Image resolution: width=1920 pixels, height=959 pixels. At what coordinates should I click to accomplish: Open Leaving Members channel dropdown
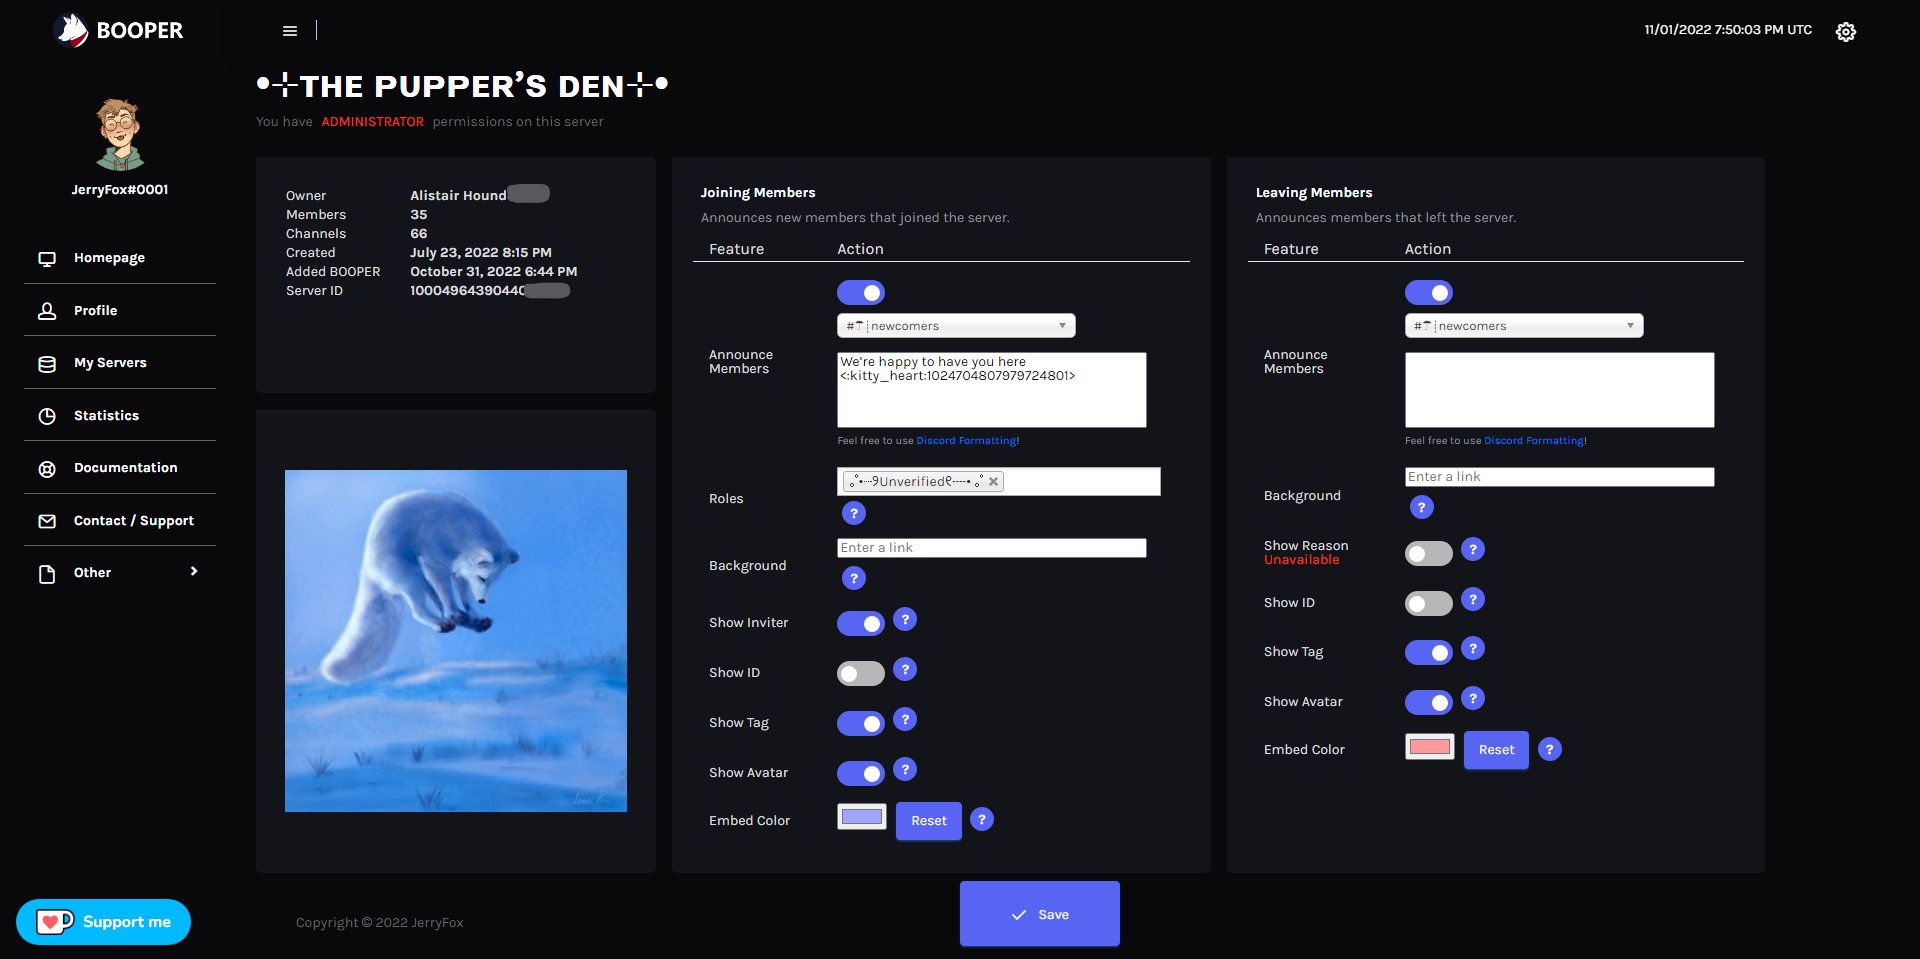click(x=1523, y=326)
